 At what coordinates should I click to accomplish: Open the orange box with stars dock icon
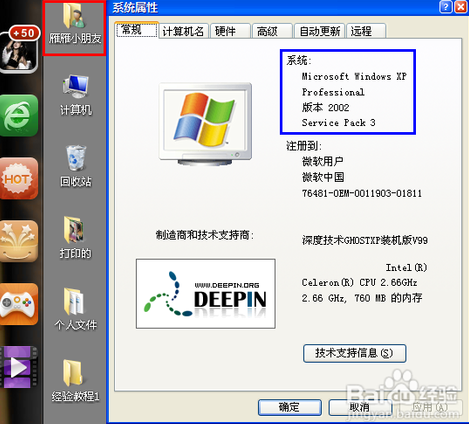(x=19, y=241)
